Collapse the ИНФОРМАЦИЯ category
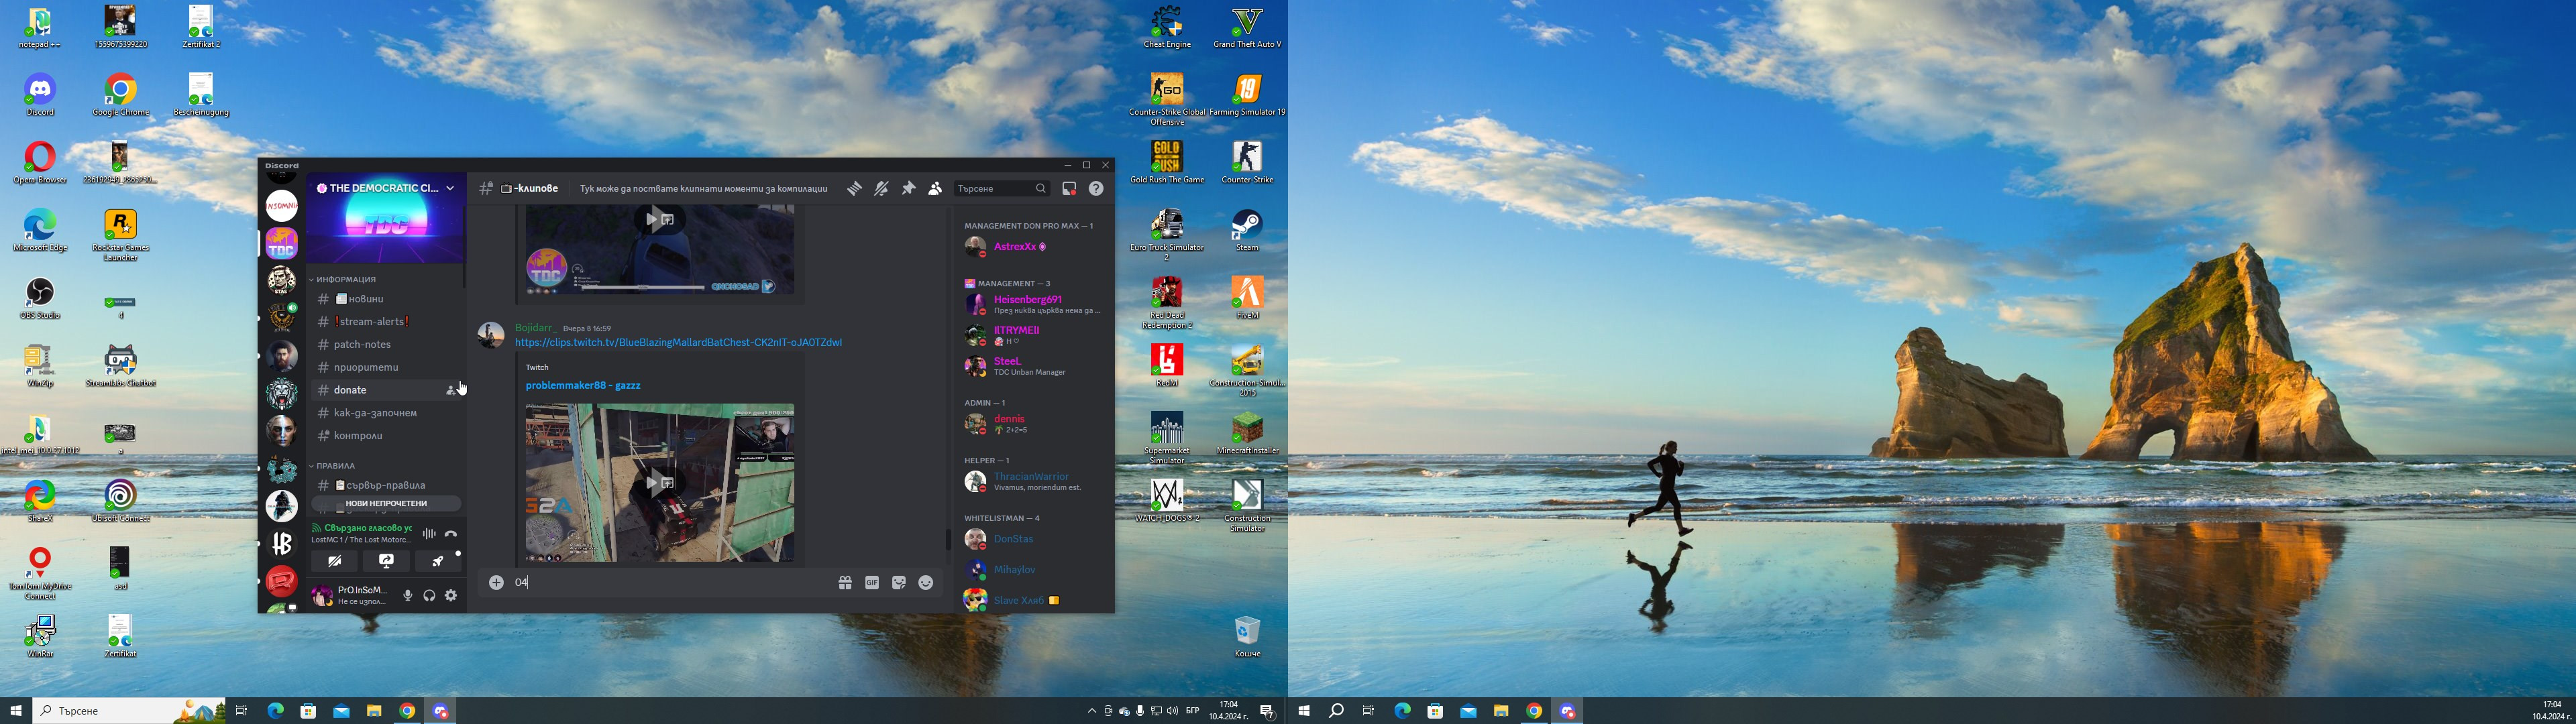The height and width of the screenshot is (724, 2576). (x=345, y=280)
